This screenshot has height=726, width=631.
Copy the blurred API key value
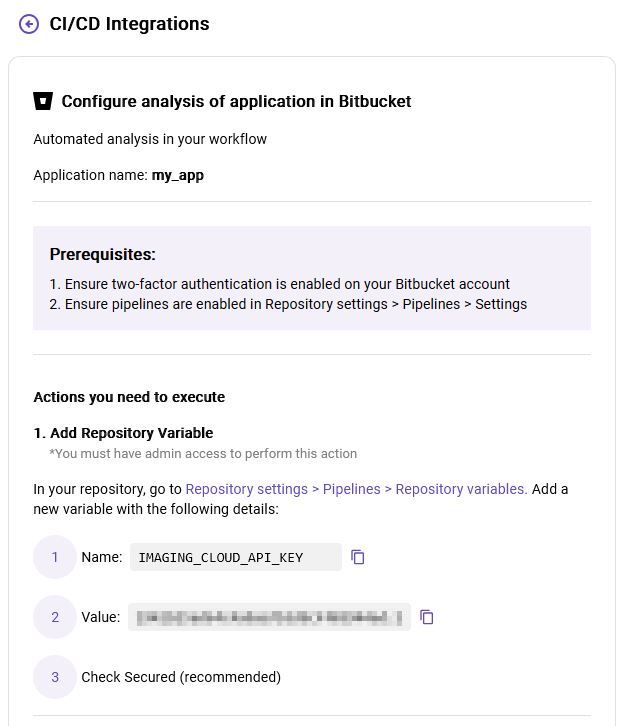pyautogui.click(x=427, y=617)
